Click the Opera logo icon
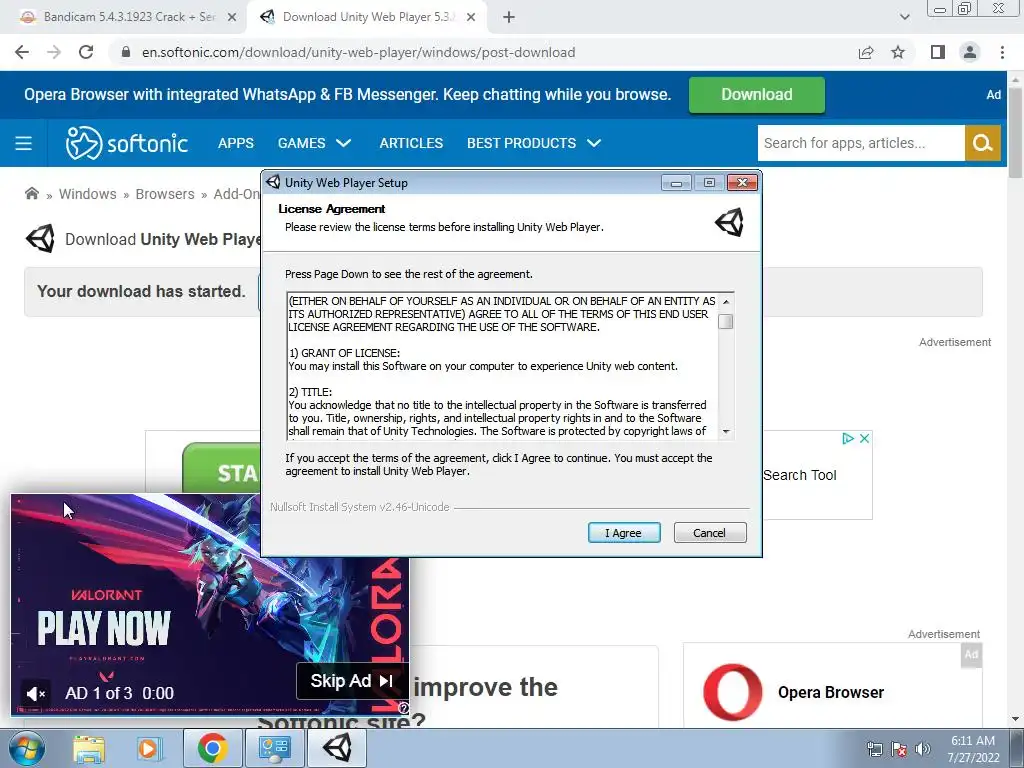 (732, 692)
